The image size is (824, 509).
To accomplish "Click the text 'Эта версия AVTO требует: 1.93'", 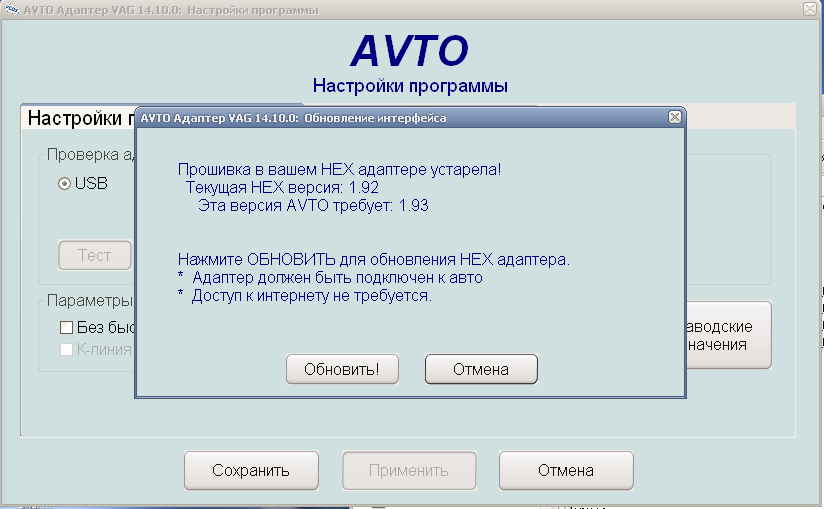I will click(x=313, y=205).
